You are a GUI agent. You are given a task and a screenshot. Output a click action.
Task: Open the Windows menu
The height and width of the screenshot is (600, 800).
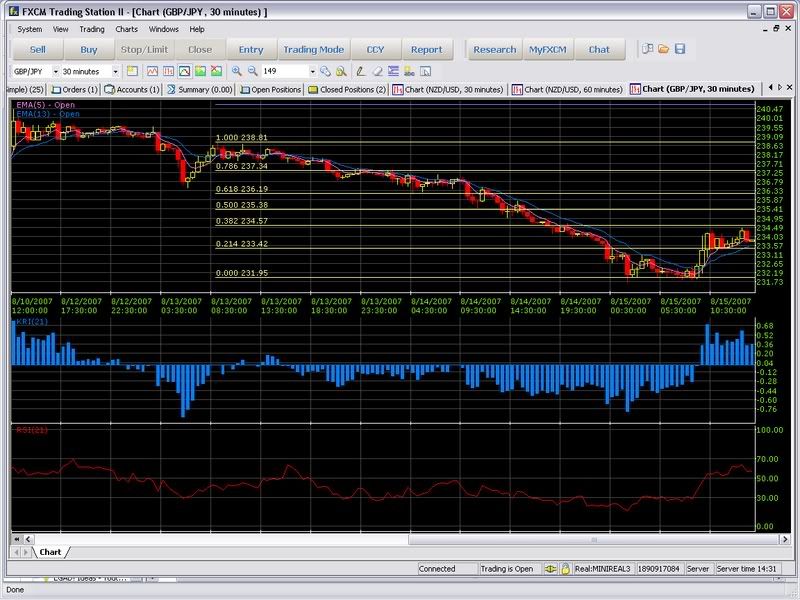tap(163, 29)
